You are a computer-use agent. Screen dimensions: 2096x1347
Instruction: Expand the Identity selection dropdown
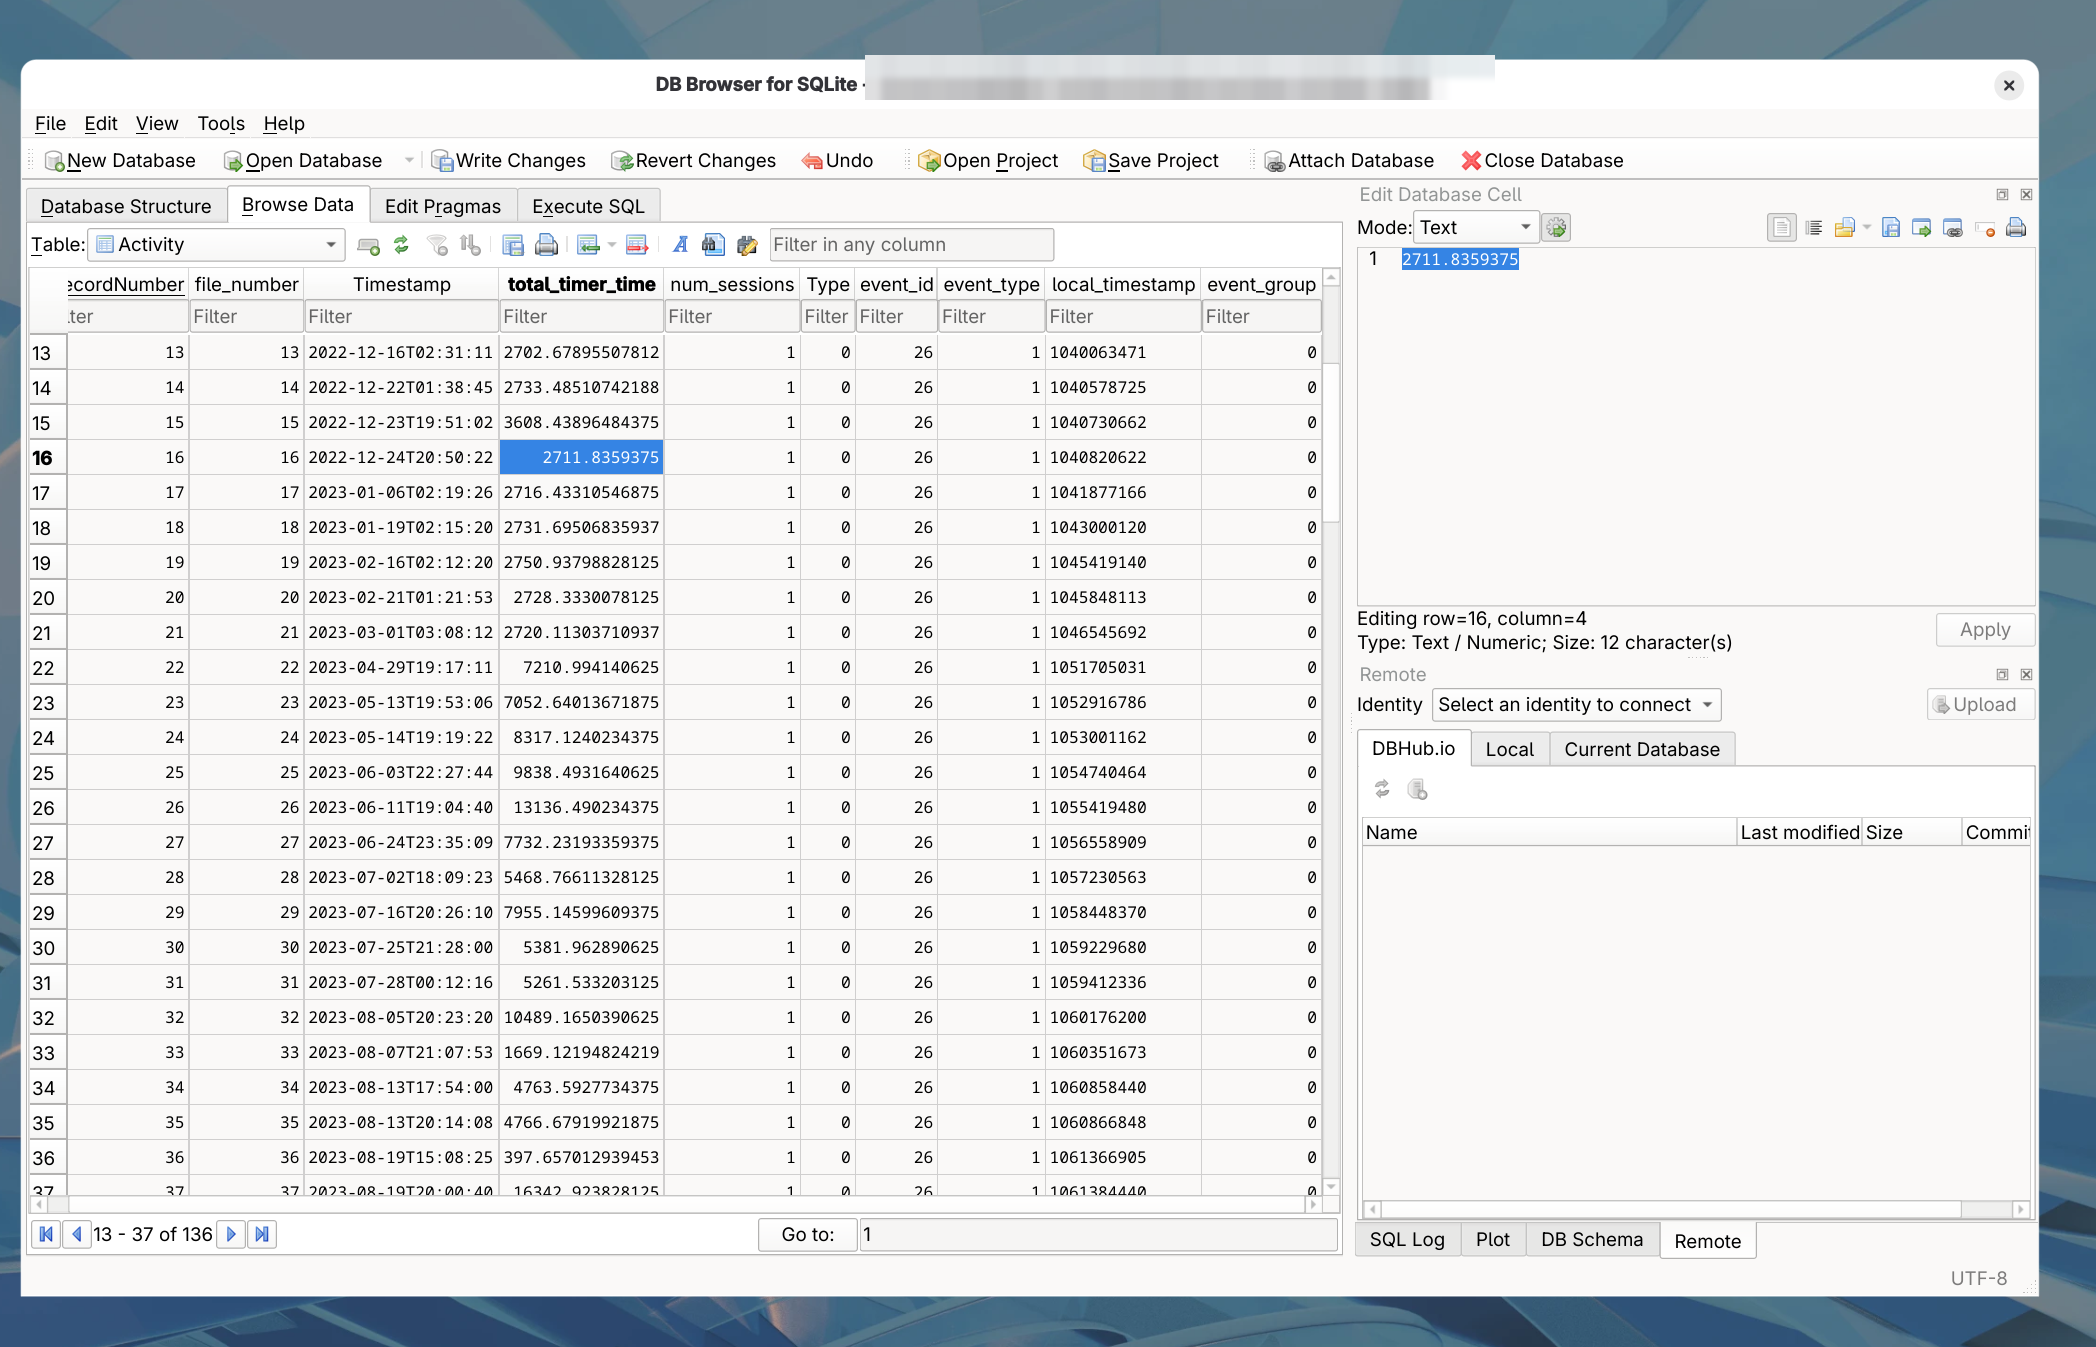coord(1577,705)
